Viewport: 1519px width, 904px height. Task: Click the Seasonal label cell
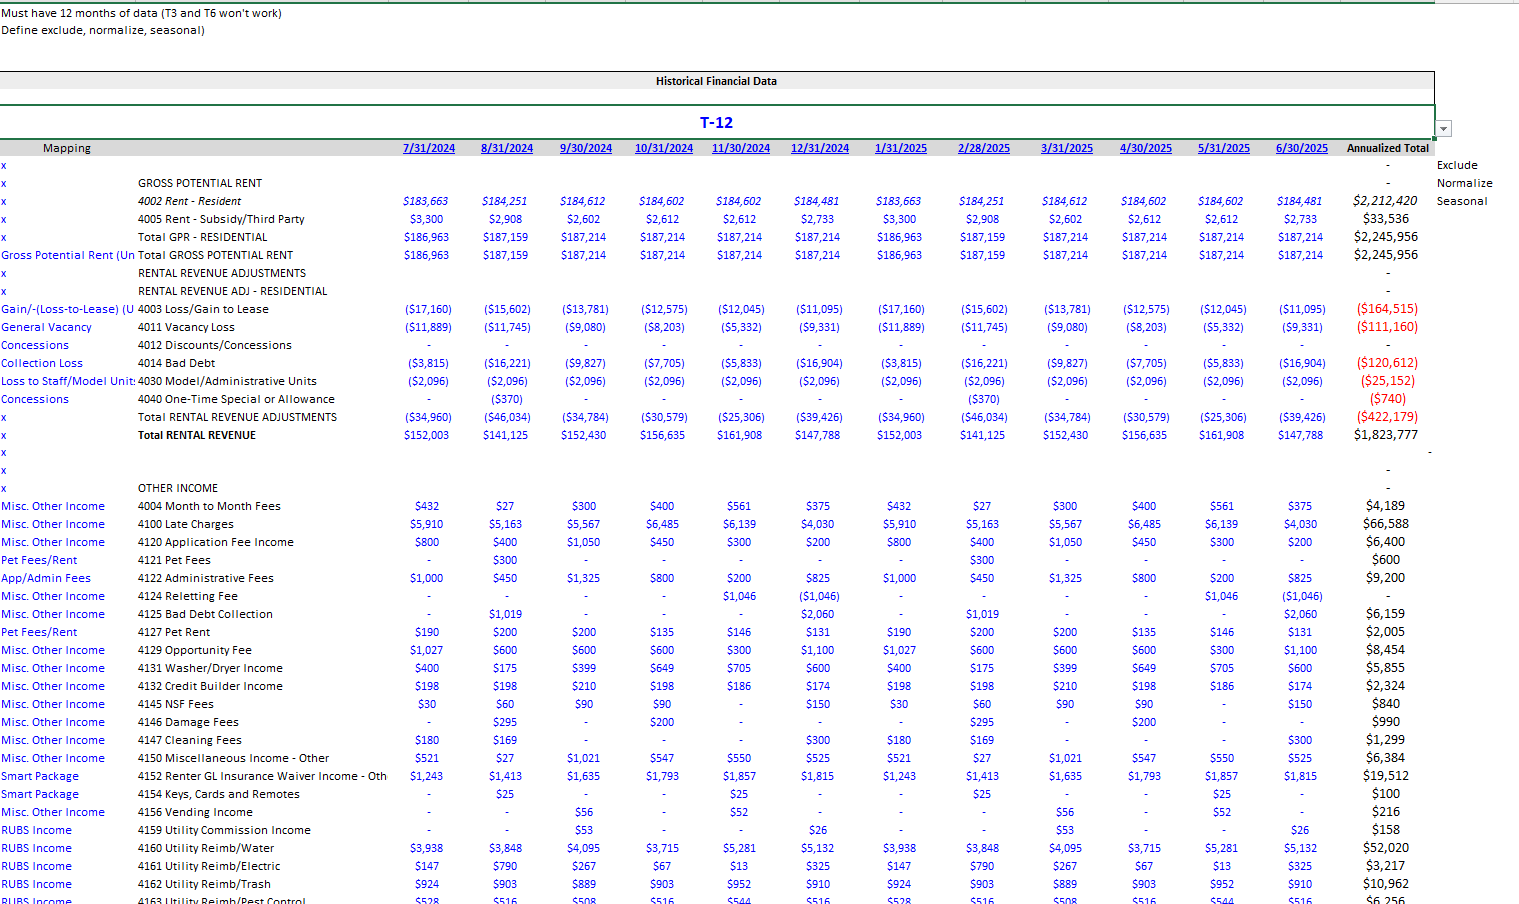pyautogui.click(x=1462, y=201)
